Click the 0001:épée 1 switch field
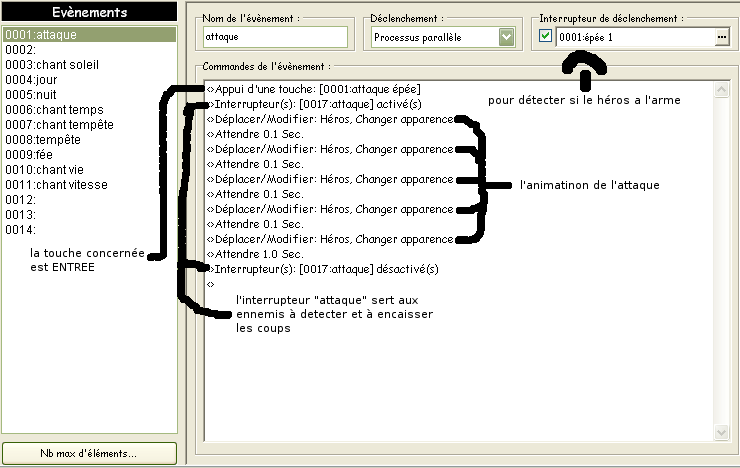This screenshot has height=468, width=740. 635,37
